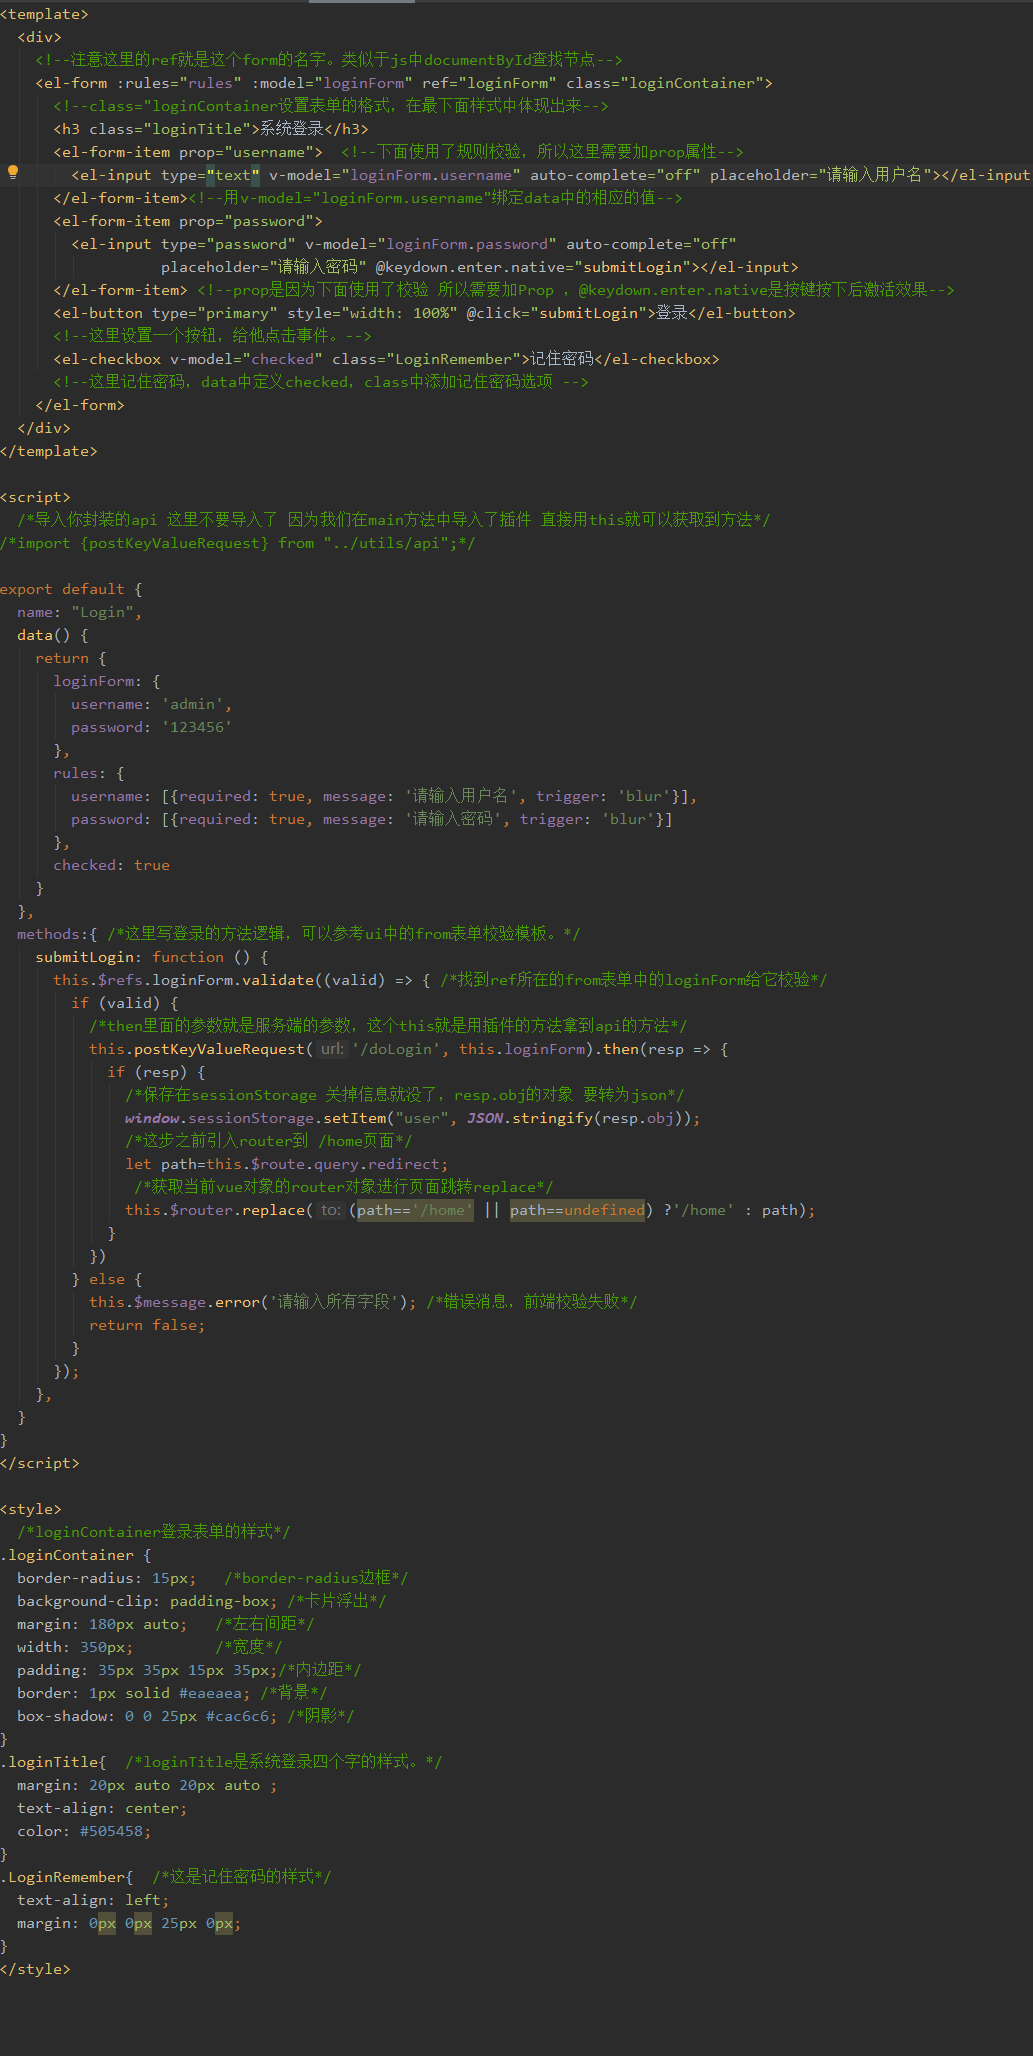
Task: Click the .loginContainer { CSS selector
Action: point(76,1555)
